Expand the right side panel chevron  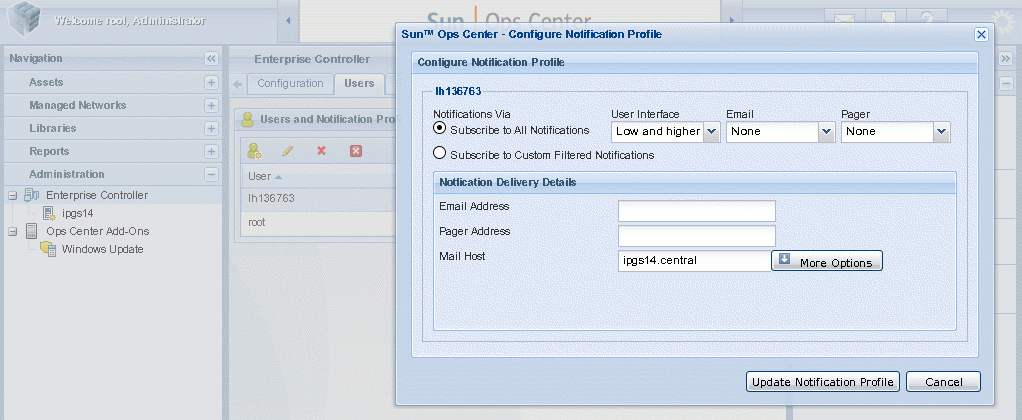coord(1004,59)
